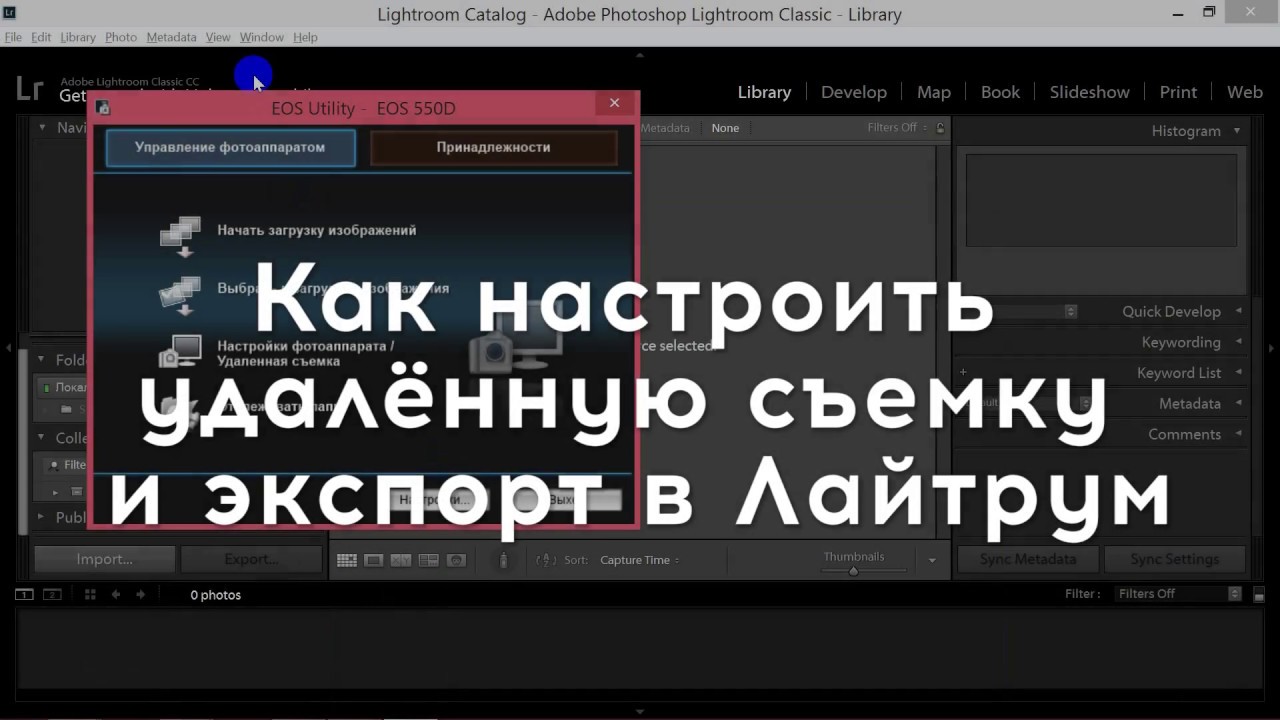Select the Painter spray can tool
Viewport: 1280px width, 720px height.
(x=504, y=560)
